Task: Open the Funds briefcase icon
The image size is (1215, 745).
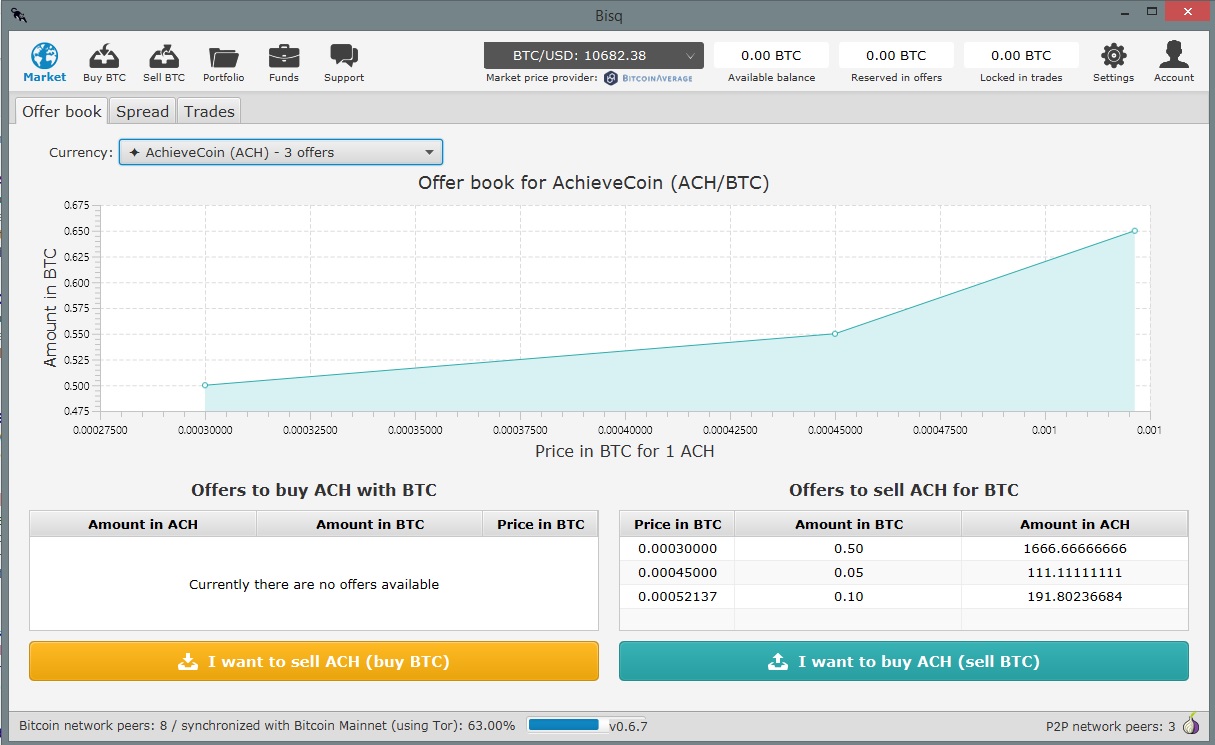Action: [x=284, y=62]
